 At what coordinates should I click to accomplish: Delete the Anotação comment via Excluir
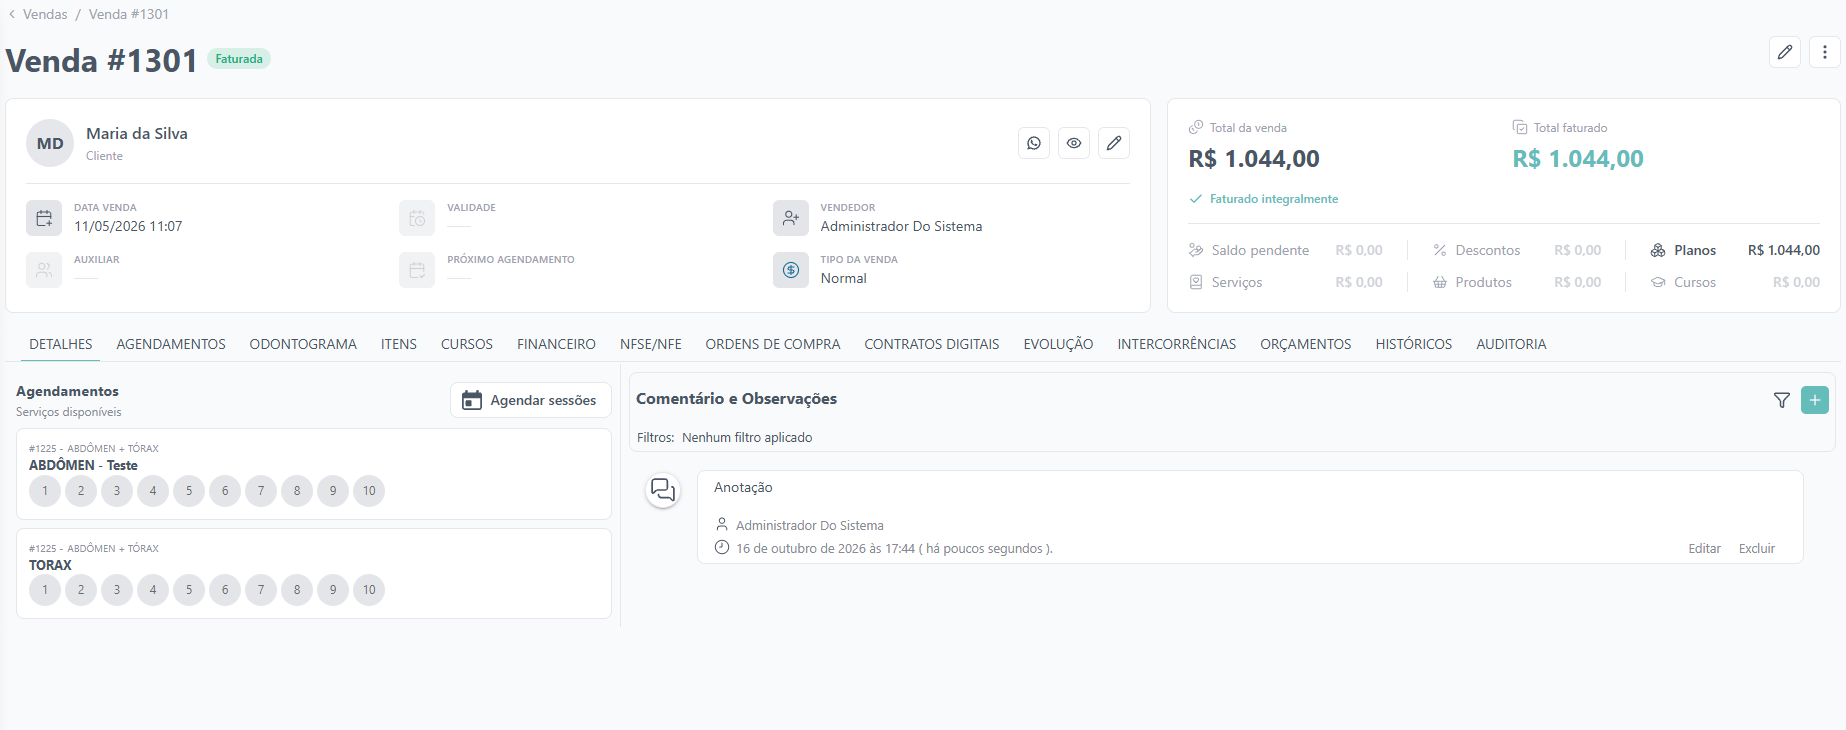1757,549
